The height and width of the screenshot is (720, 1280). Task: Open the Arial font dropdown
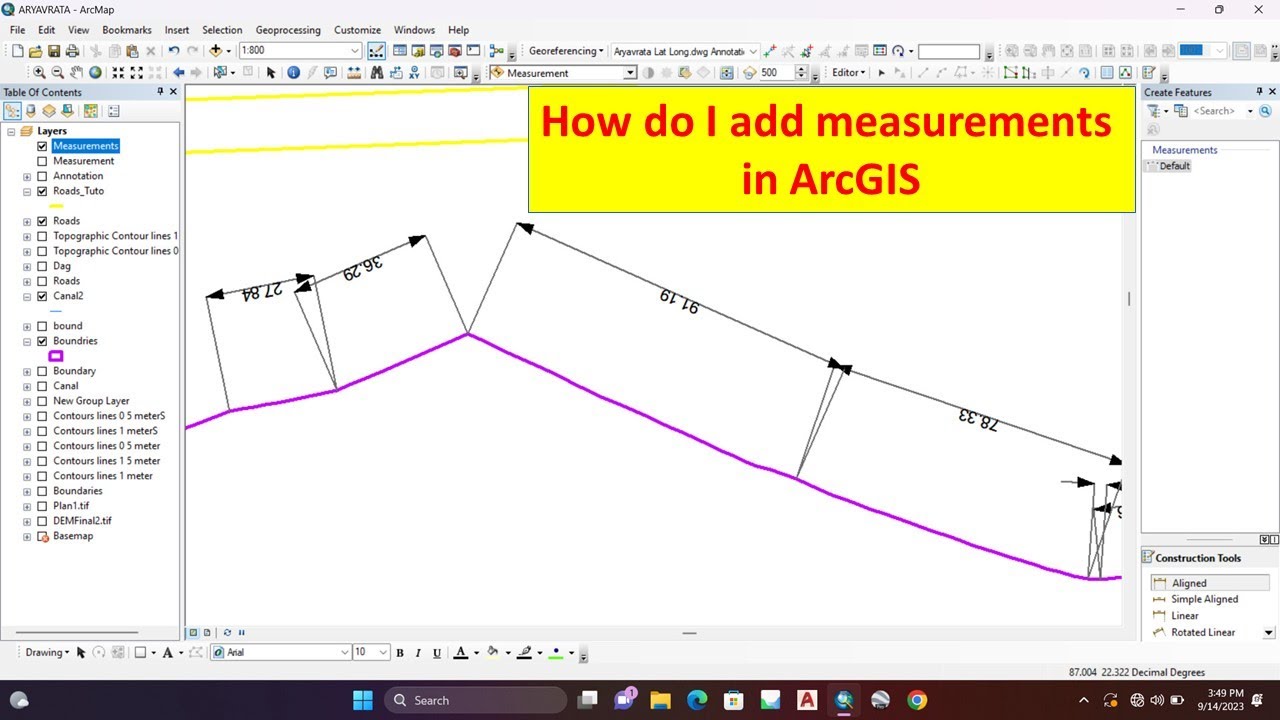pyautogui.click(x=345, y=652)
